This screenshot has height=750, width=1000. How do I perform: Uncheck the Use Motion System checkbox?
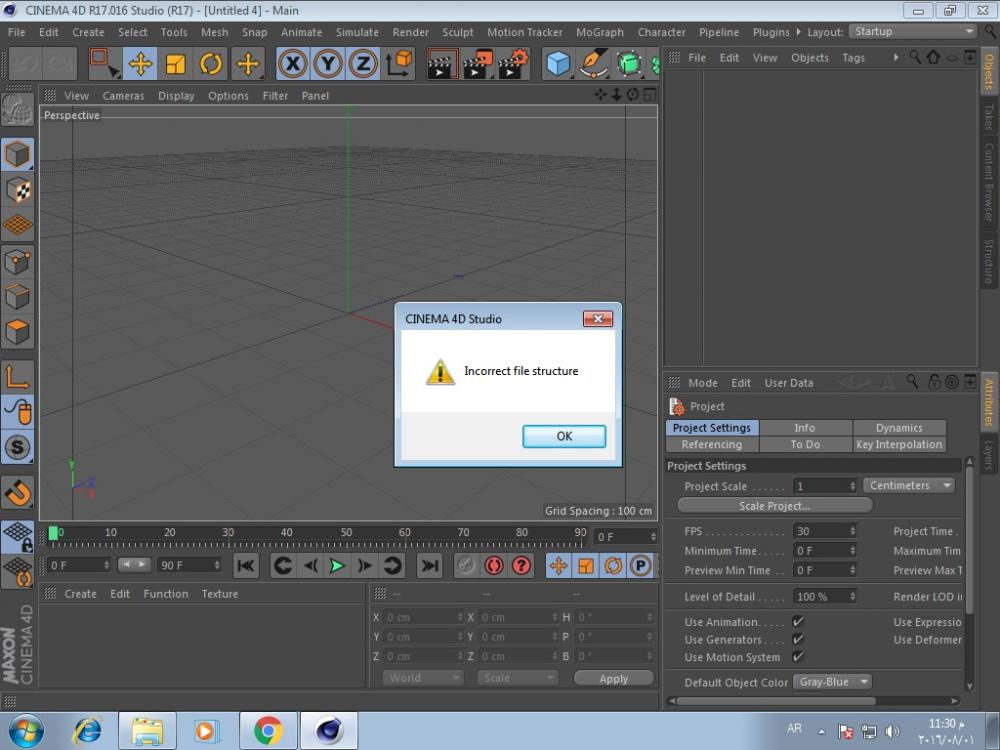(798, 657)
